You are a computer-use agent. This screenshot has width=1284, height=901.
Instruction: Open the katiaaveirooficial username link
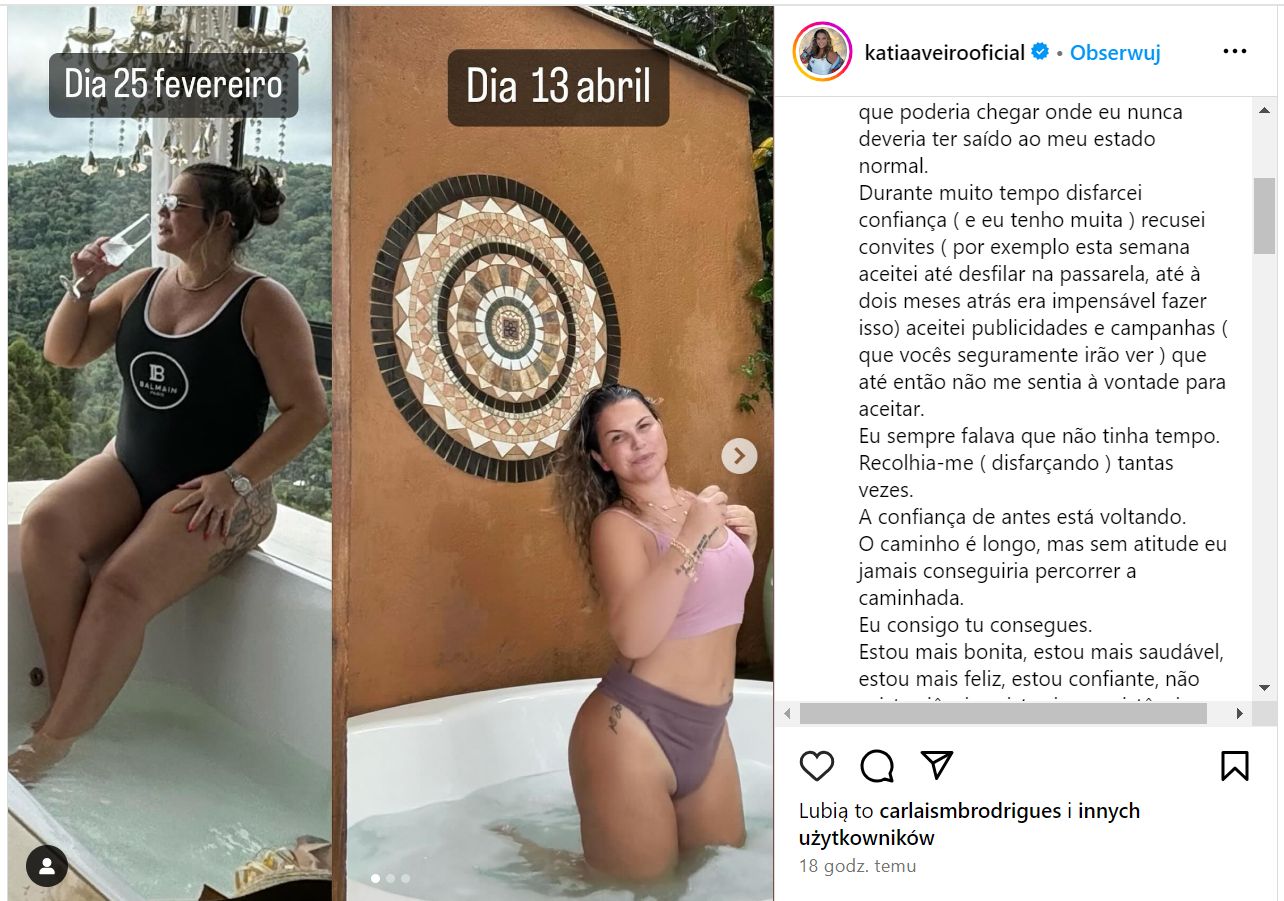[x=945, y=53]
